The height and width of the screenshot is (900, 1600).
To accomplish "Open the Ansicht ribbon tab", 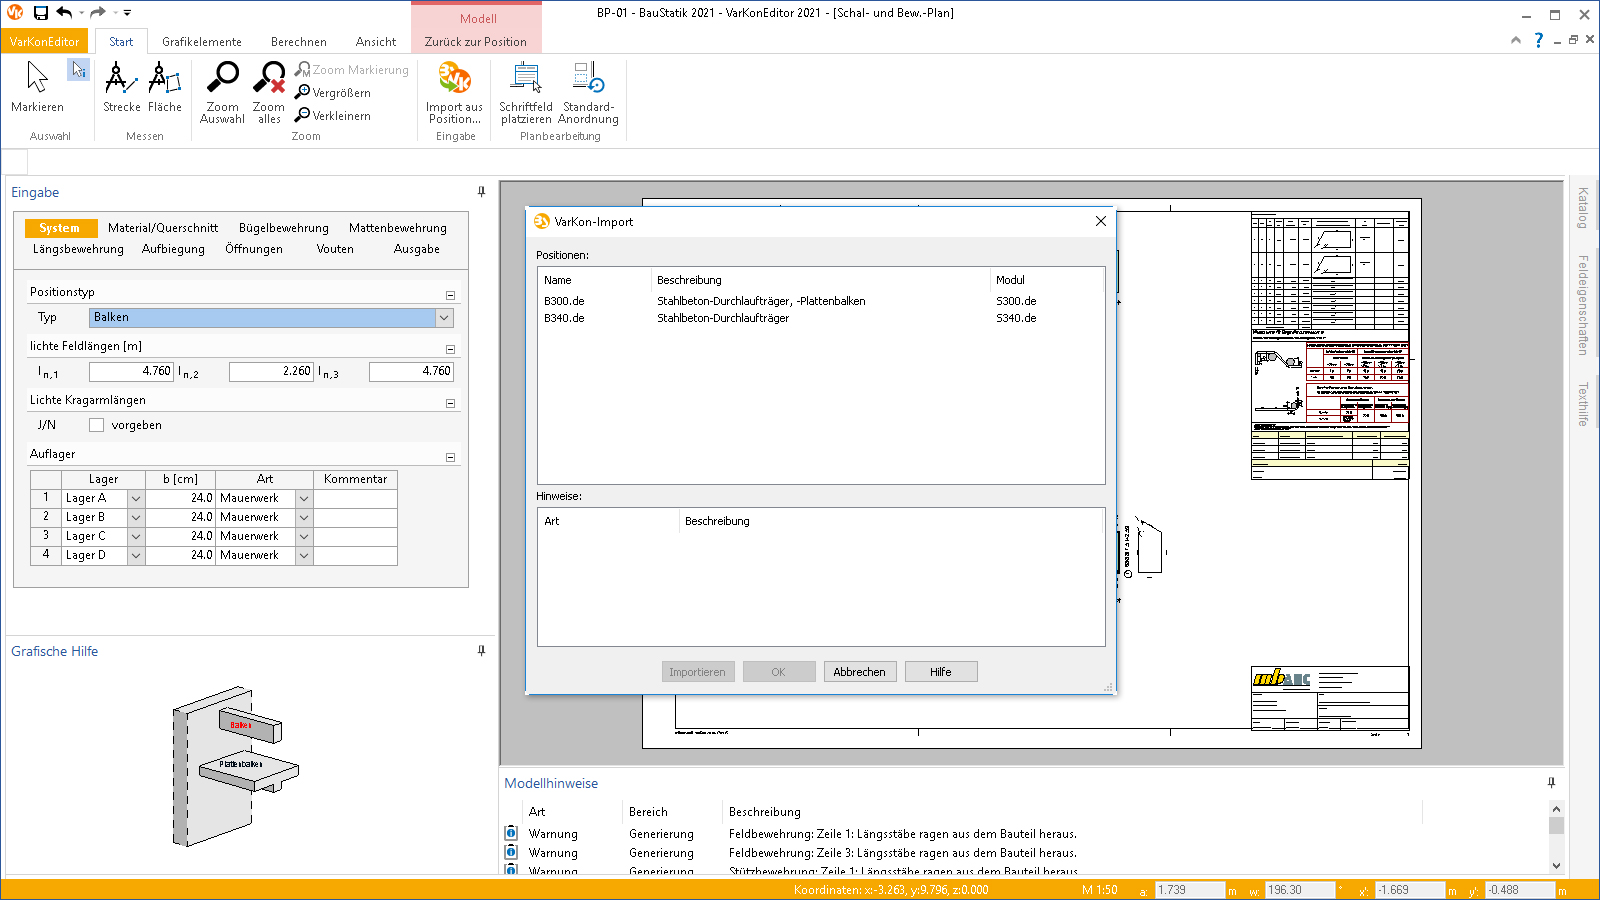I will click(x=376, y=42).
